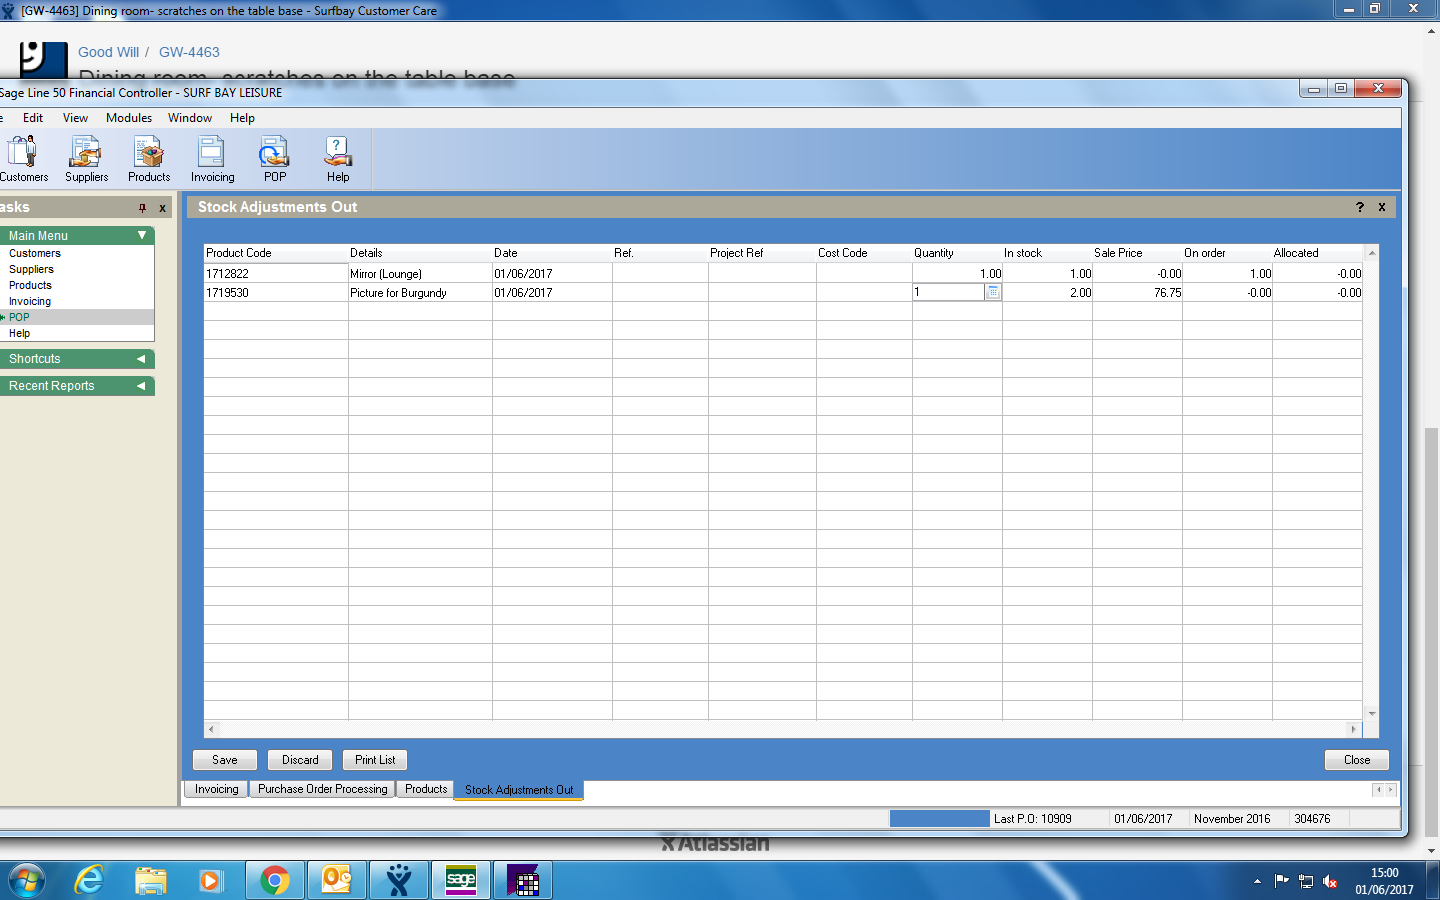Click the Customers toolbar icon
Screen dimensions: 1440x900
tap(23, 159)
